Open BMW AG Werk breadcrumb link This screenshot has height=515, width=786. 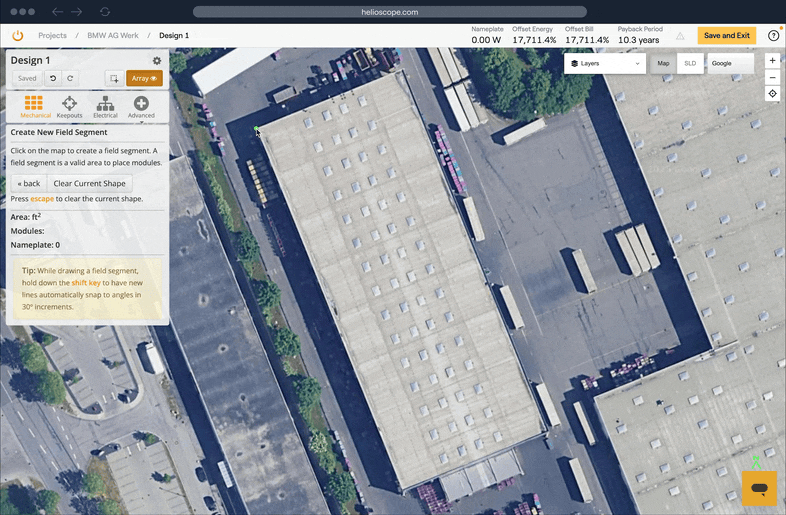112,35
